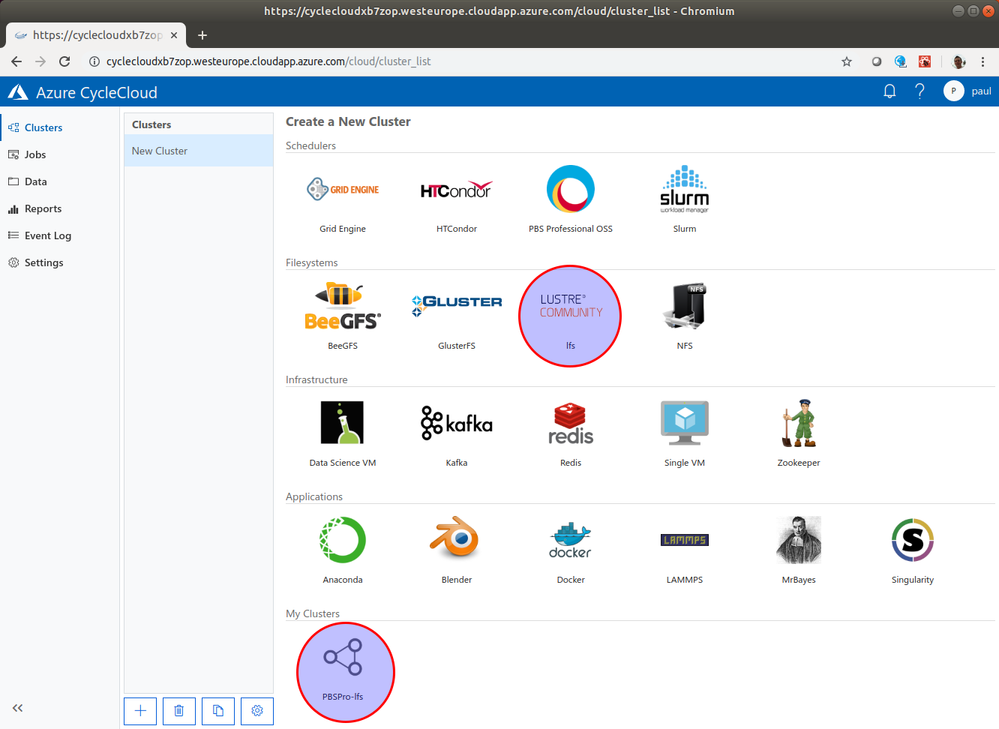The height and width of the screenshot is (729, 999).
Task: Collapse the left sidebar with double chevron
Action: (x=17, y=708)
